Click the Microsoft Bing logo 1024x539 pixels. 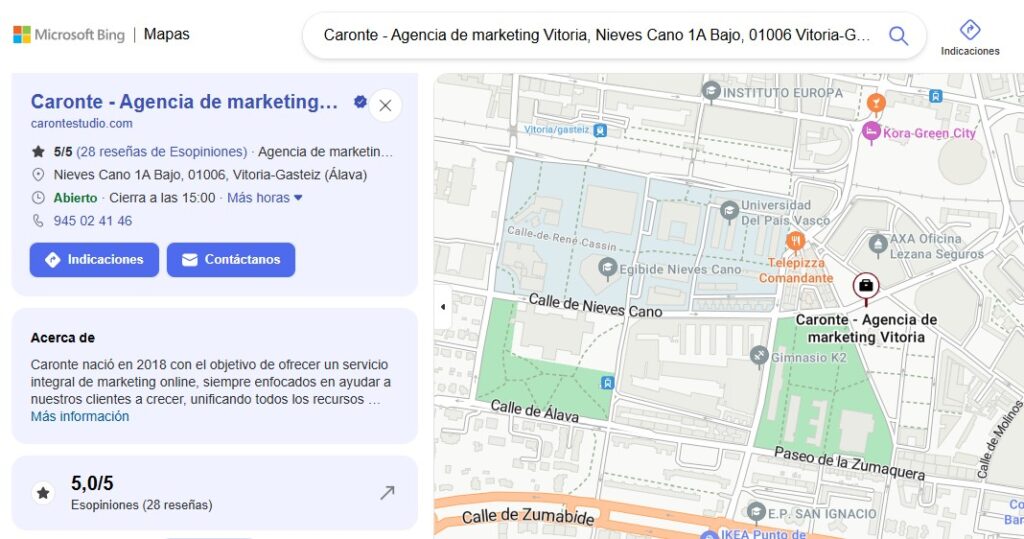pos(69,35)
